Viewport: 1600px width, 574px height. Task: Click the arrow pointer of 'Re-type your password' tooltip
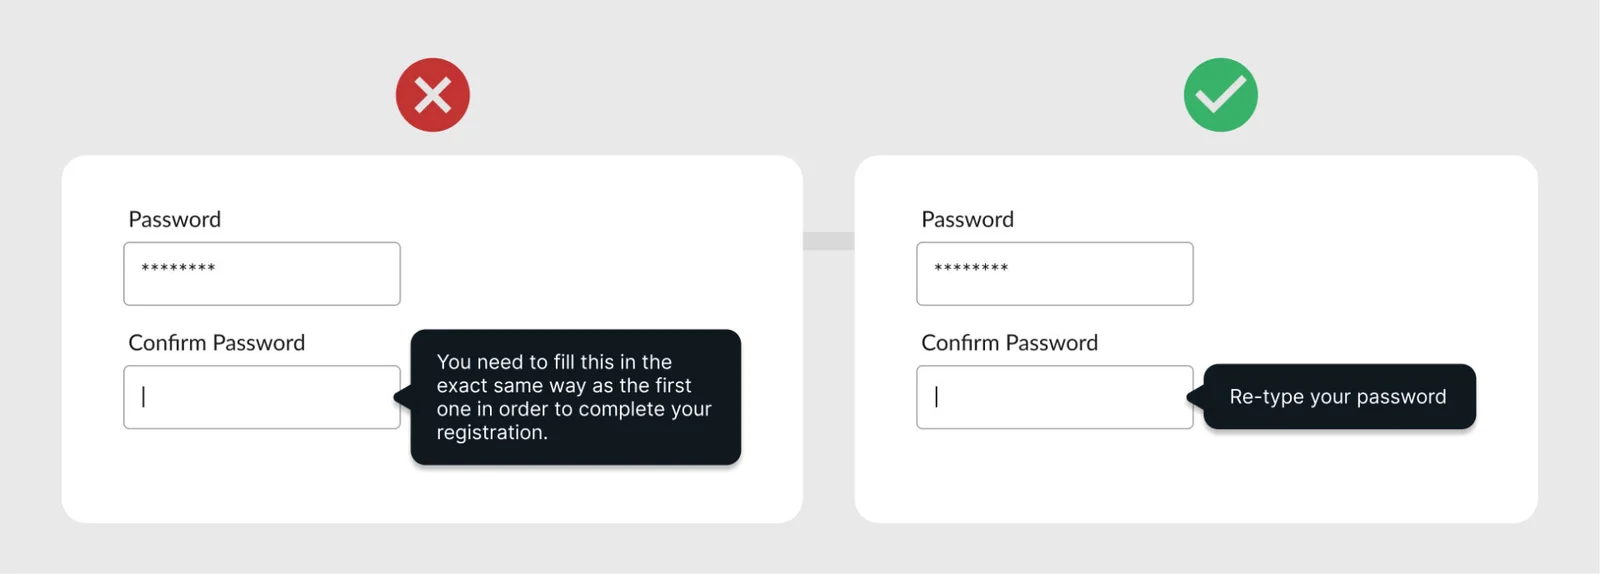(1194, 397)
